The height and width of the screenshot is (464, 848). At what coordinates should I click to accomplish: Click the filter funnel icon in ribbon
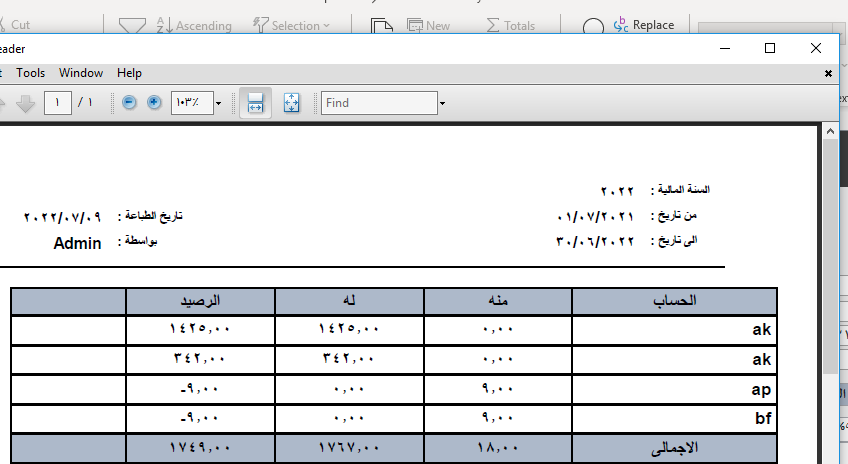(x=132, y=26)
